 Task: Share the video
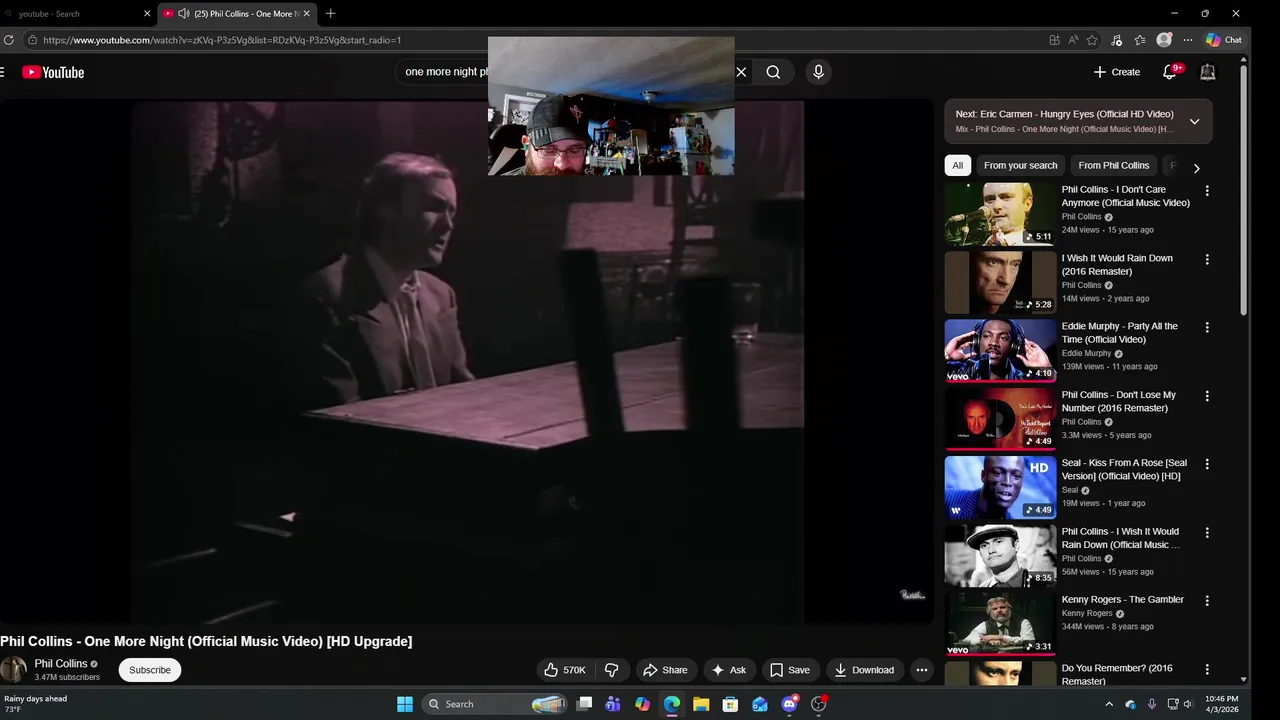pyautogui.click(x=665, y=670)
